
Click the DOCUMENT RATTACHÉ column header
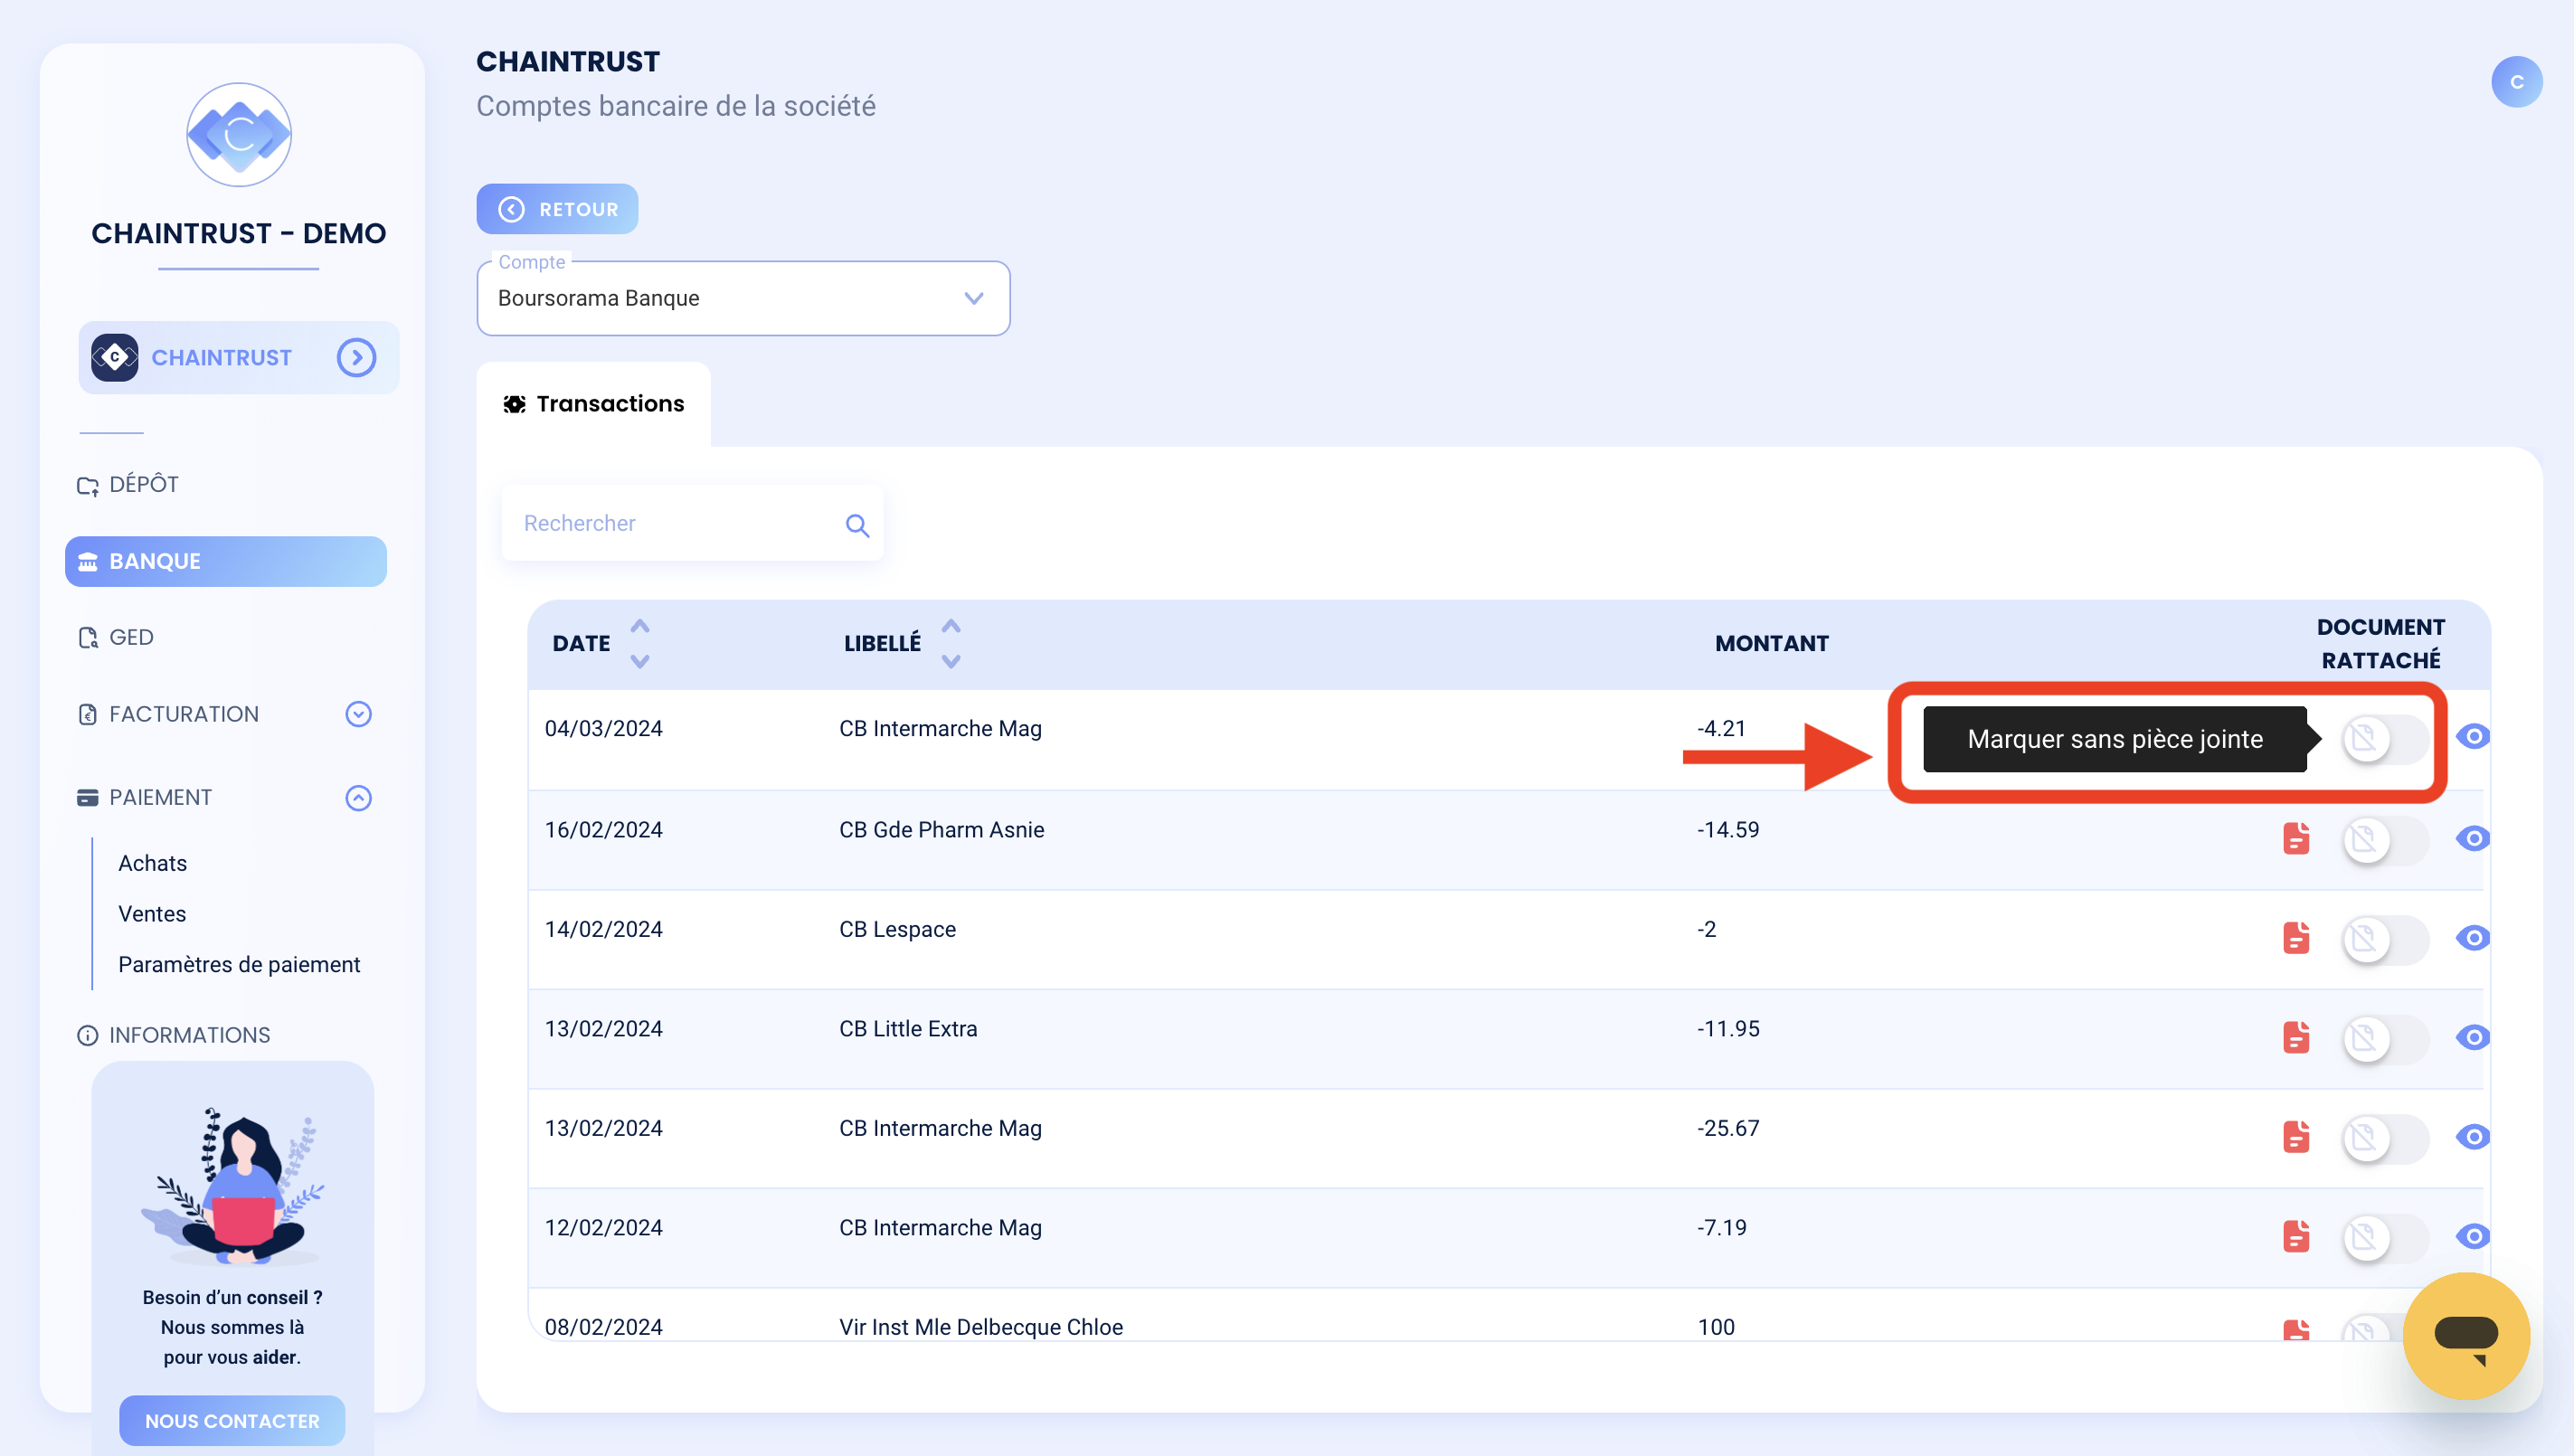[x=2380, y=644]
